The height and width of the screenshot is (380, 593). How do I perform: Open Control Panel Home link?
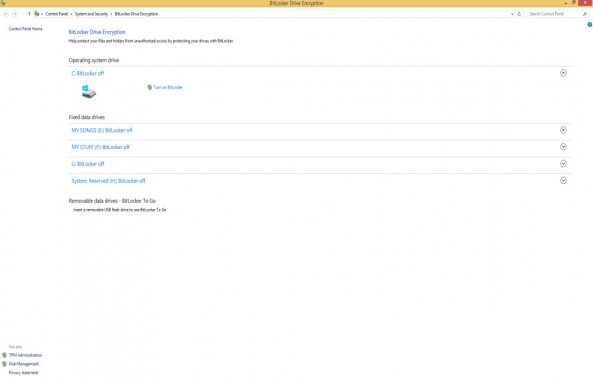pos(26,29)
